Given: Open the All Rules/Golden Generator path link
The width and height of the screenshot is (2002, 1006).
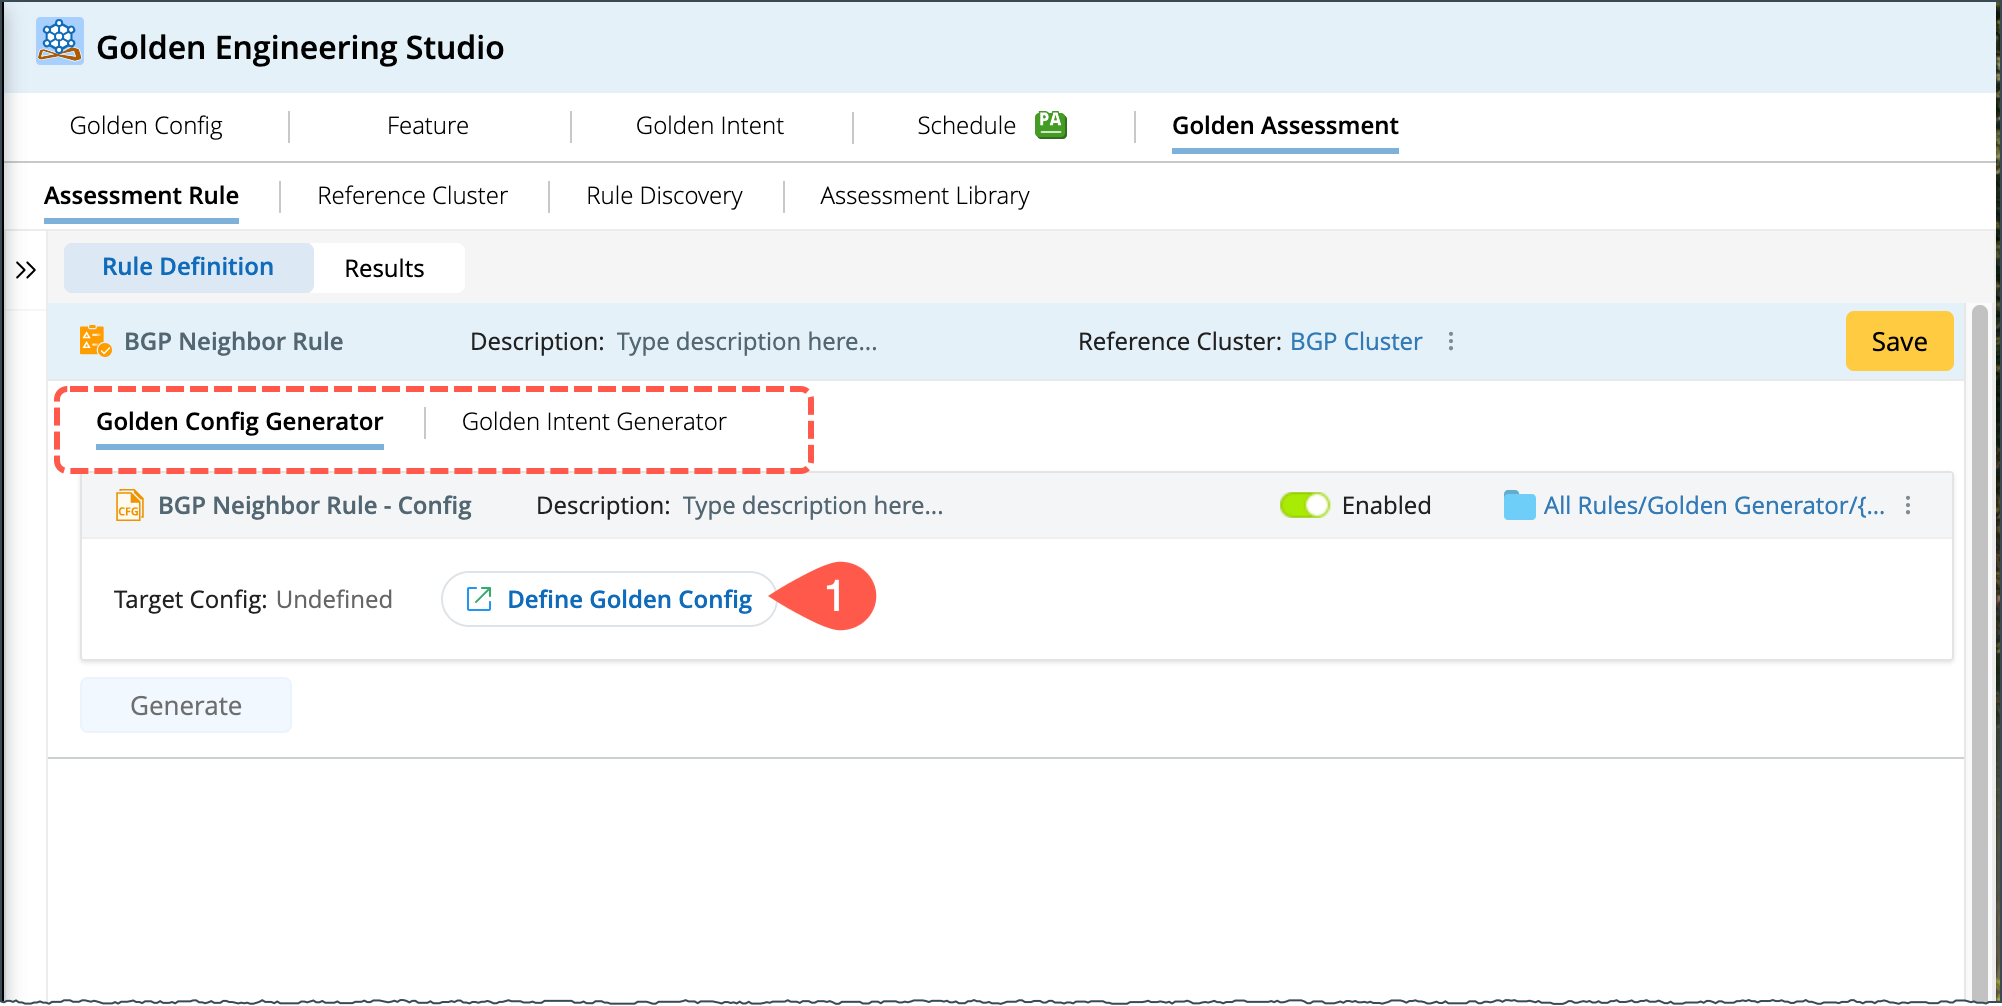Looking at the screenshot, I should point(1713,506).
